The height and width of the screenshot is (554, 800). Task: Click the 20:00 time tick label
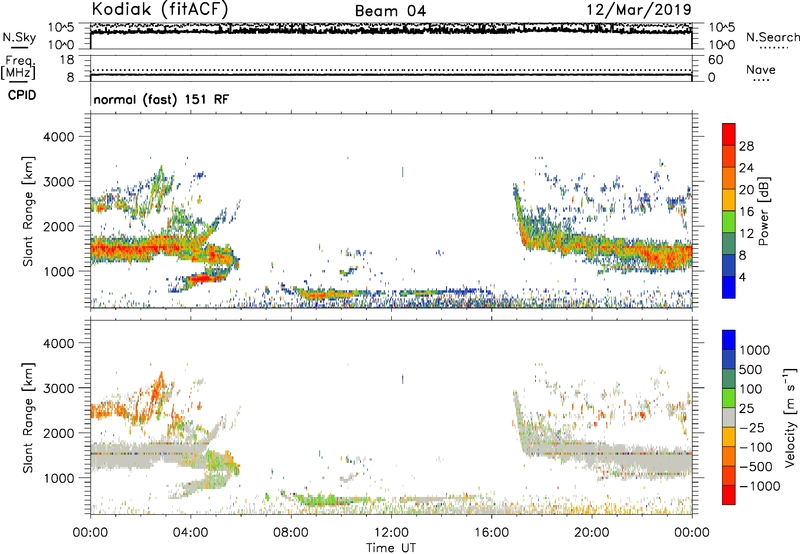[x=591, y=533]
